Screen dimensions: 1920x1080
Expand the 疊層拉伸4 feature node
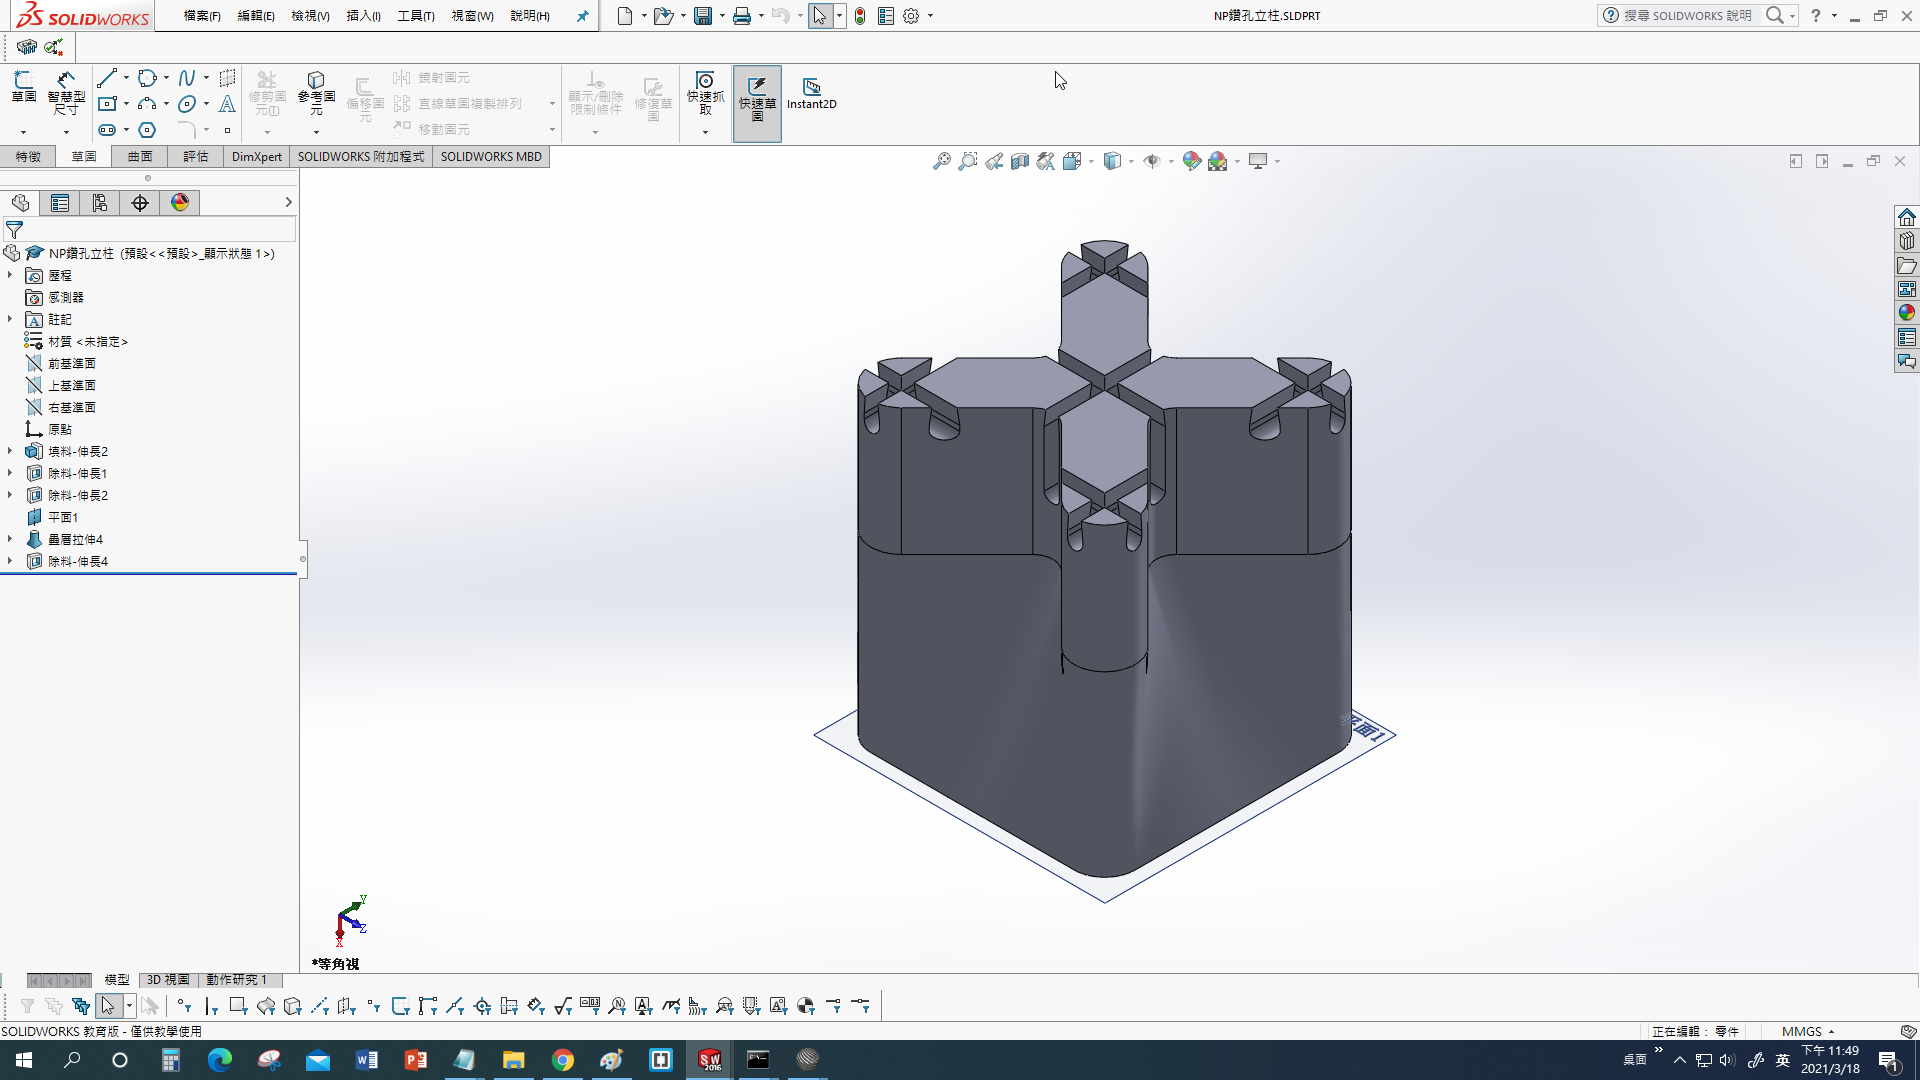[x=10, y=539]
